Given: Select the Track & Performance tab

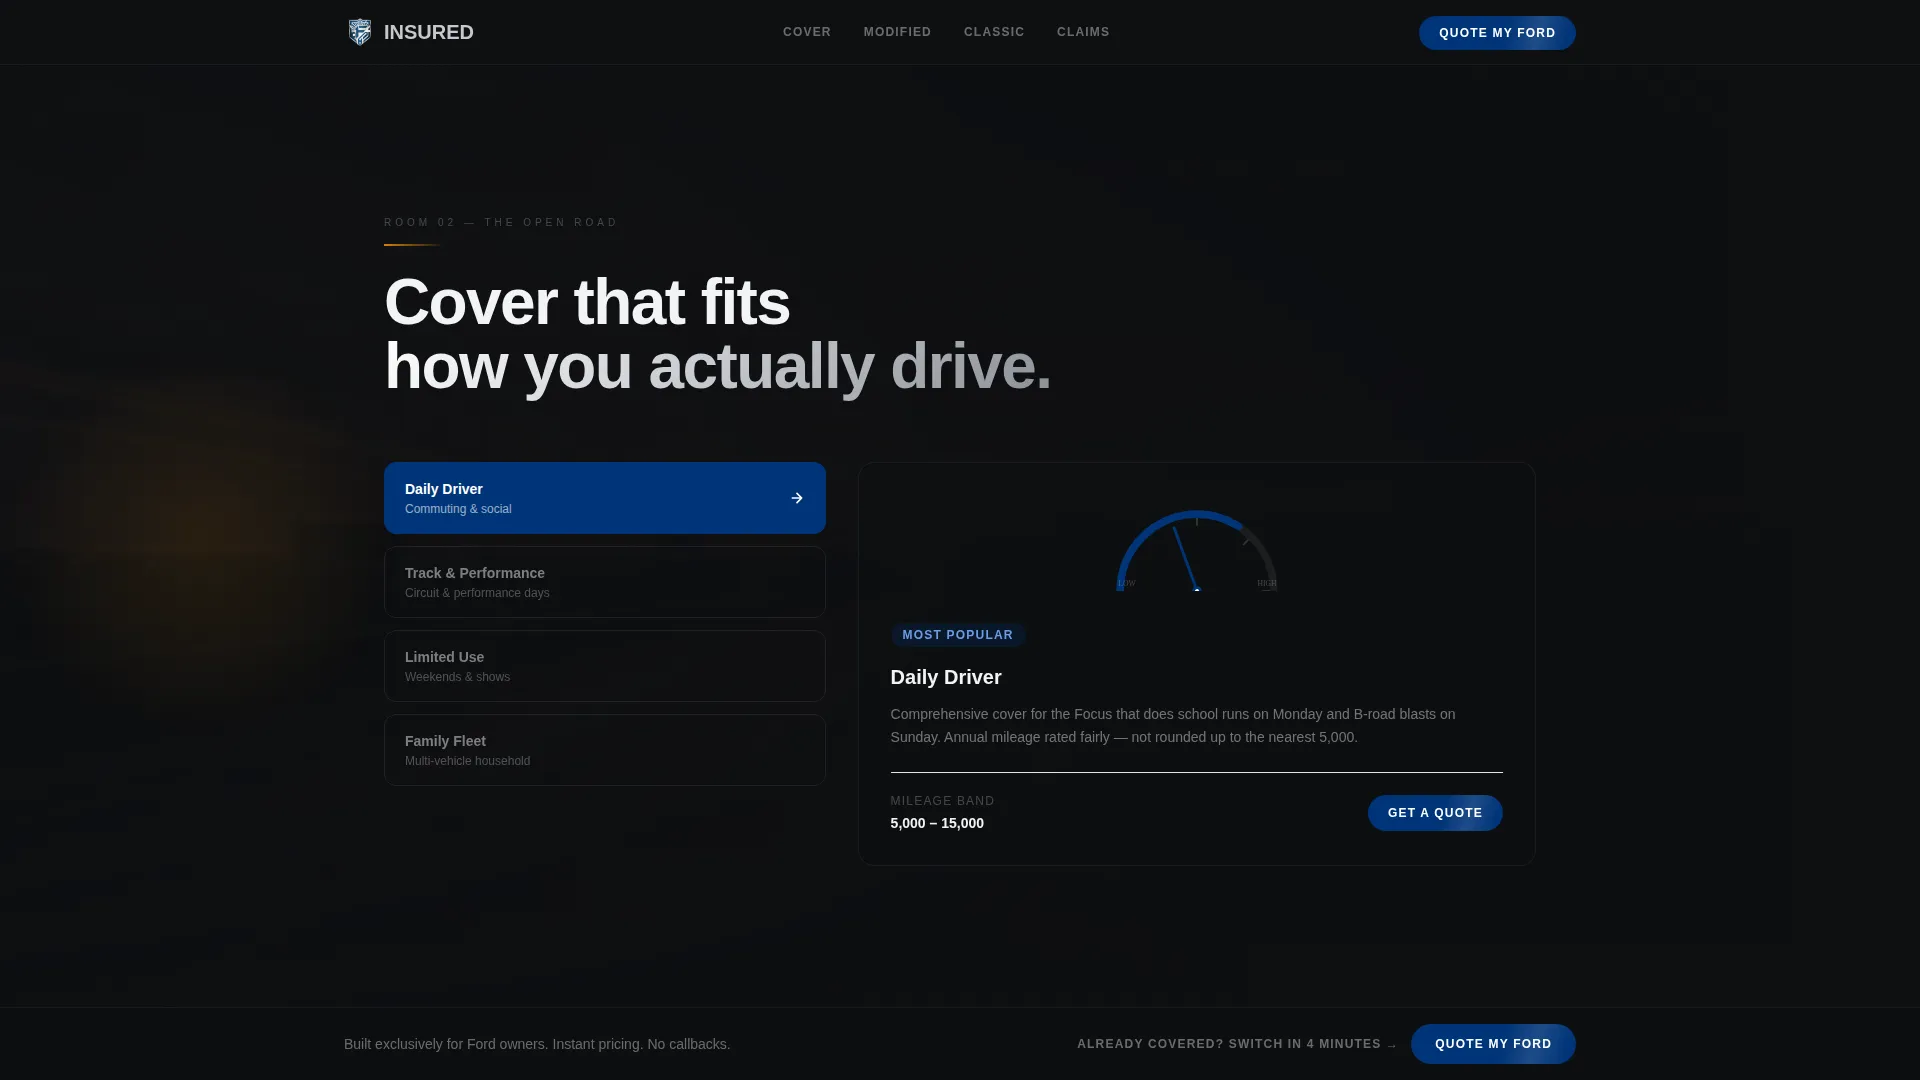Looking at the screenshot, I should (x=605, y=582).
